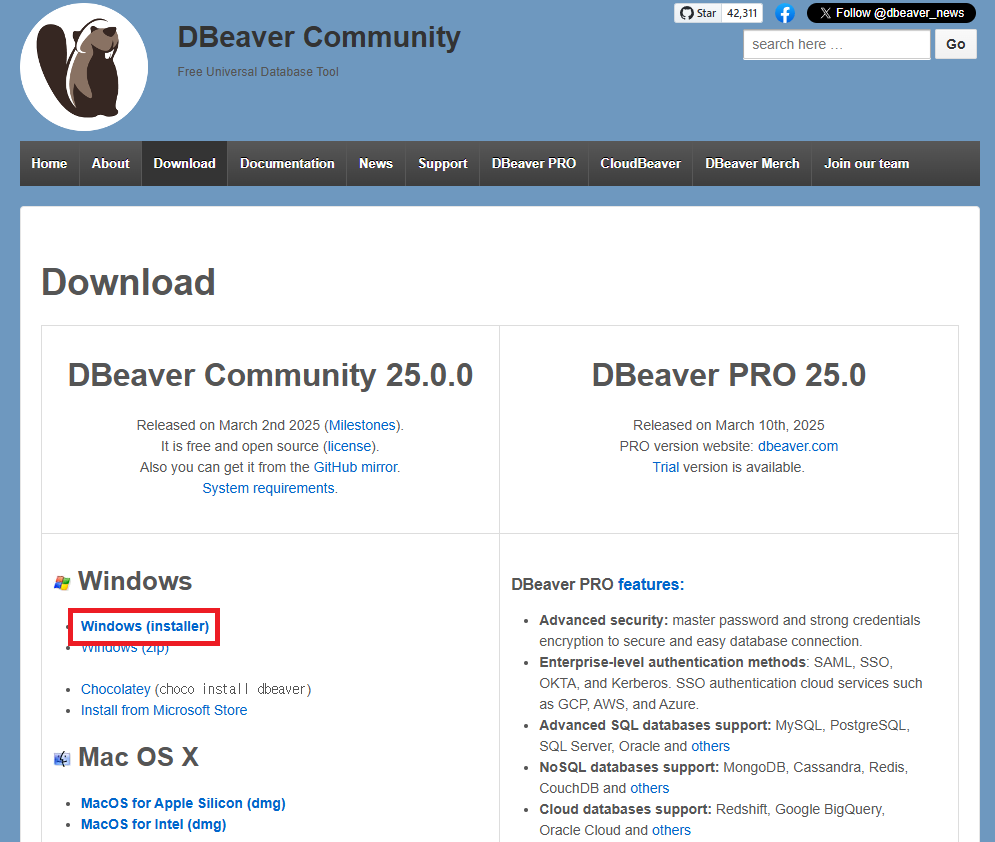995x842 pixels.
Task: Open 'others' link after Oracle Cloud
Action: (671, 830)
